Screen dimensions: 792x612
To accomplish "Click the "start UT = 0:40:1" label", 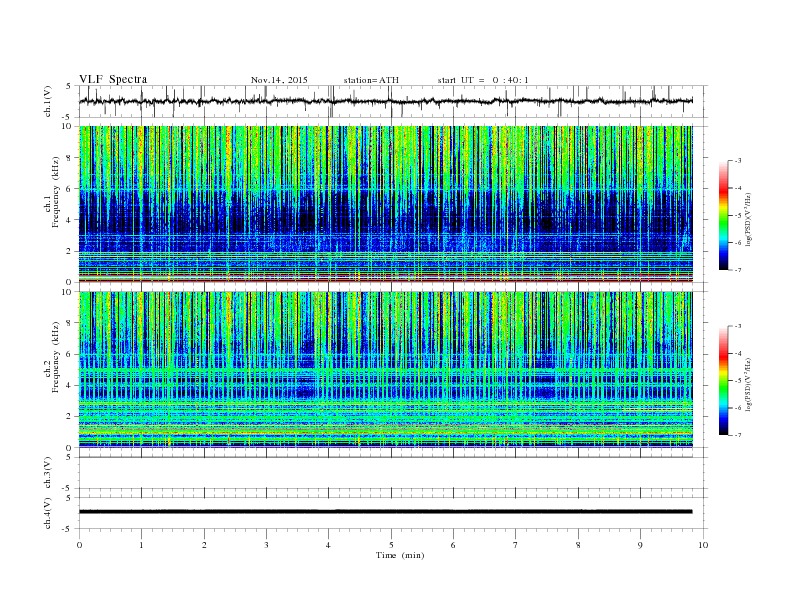I will tap(483, 80).
